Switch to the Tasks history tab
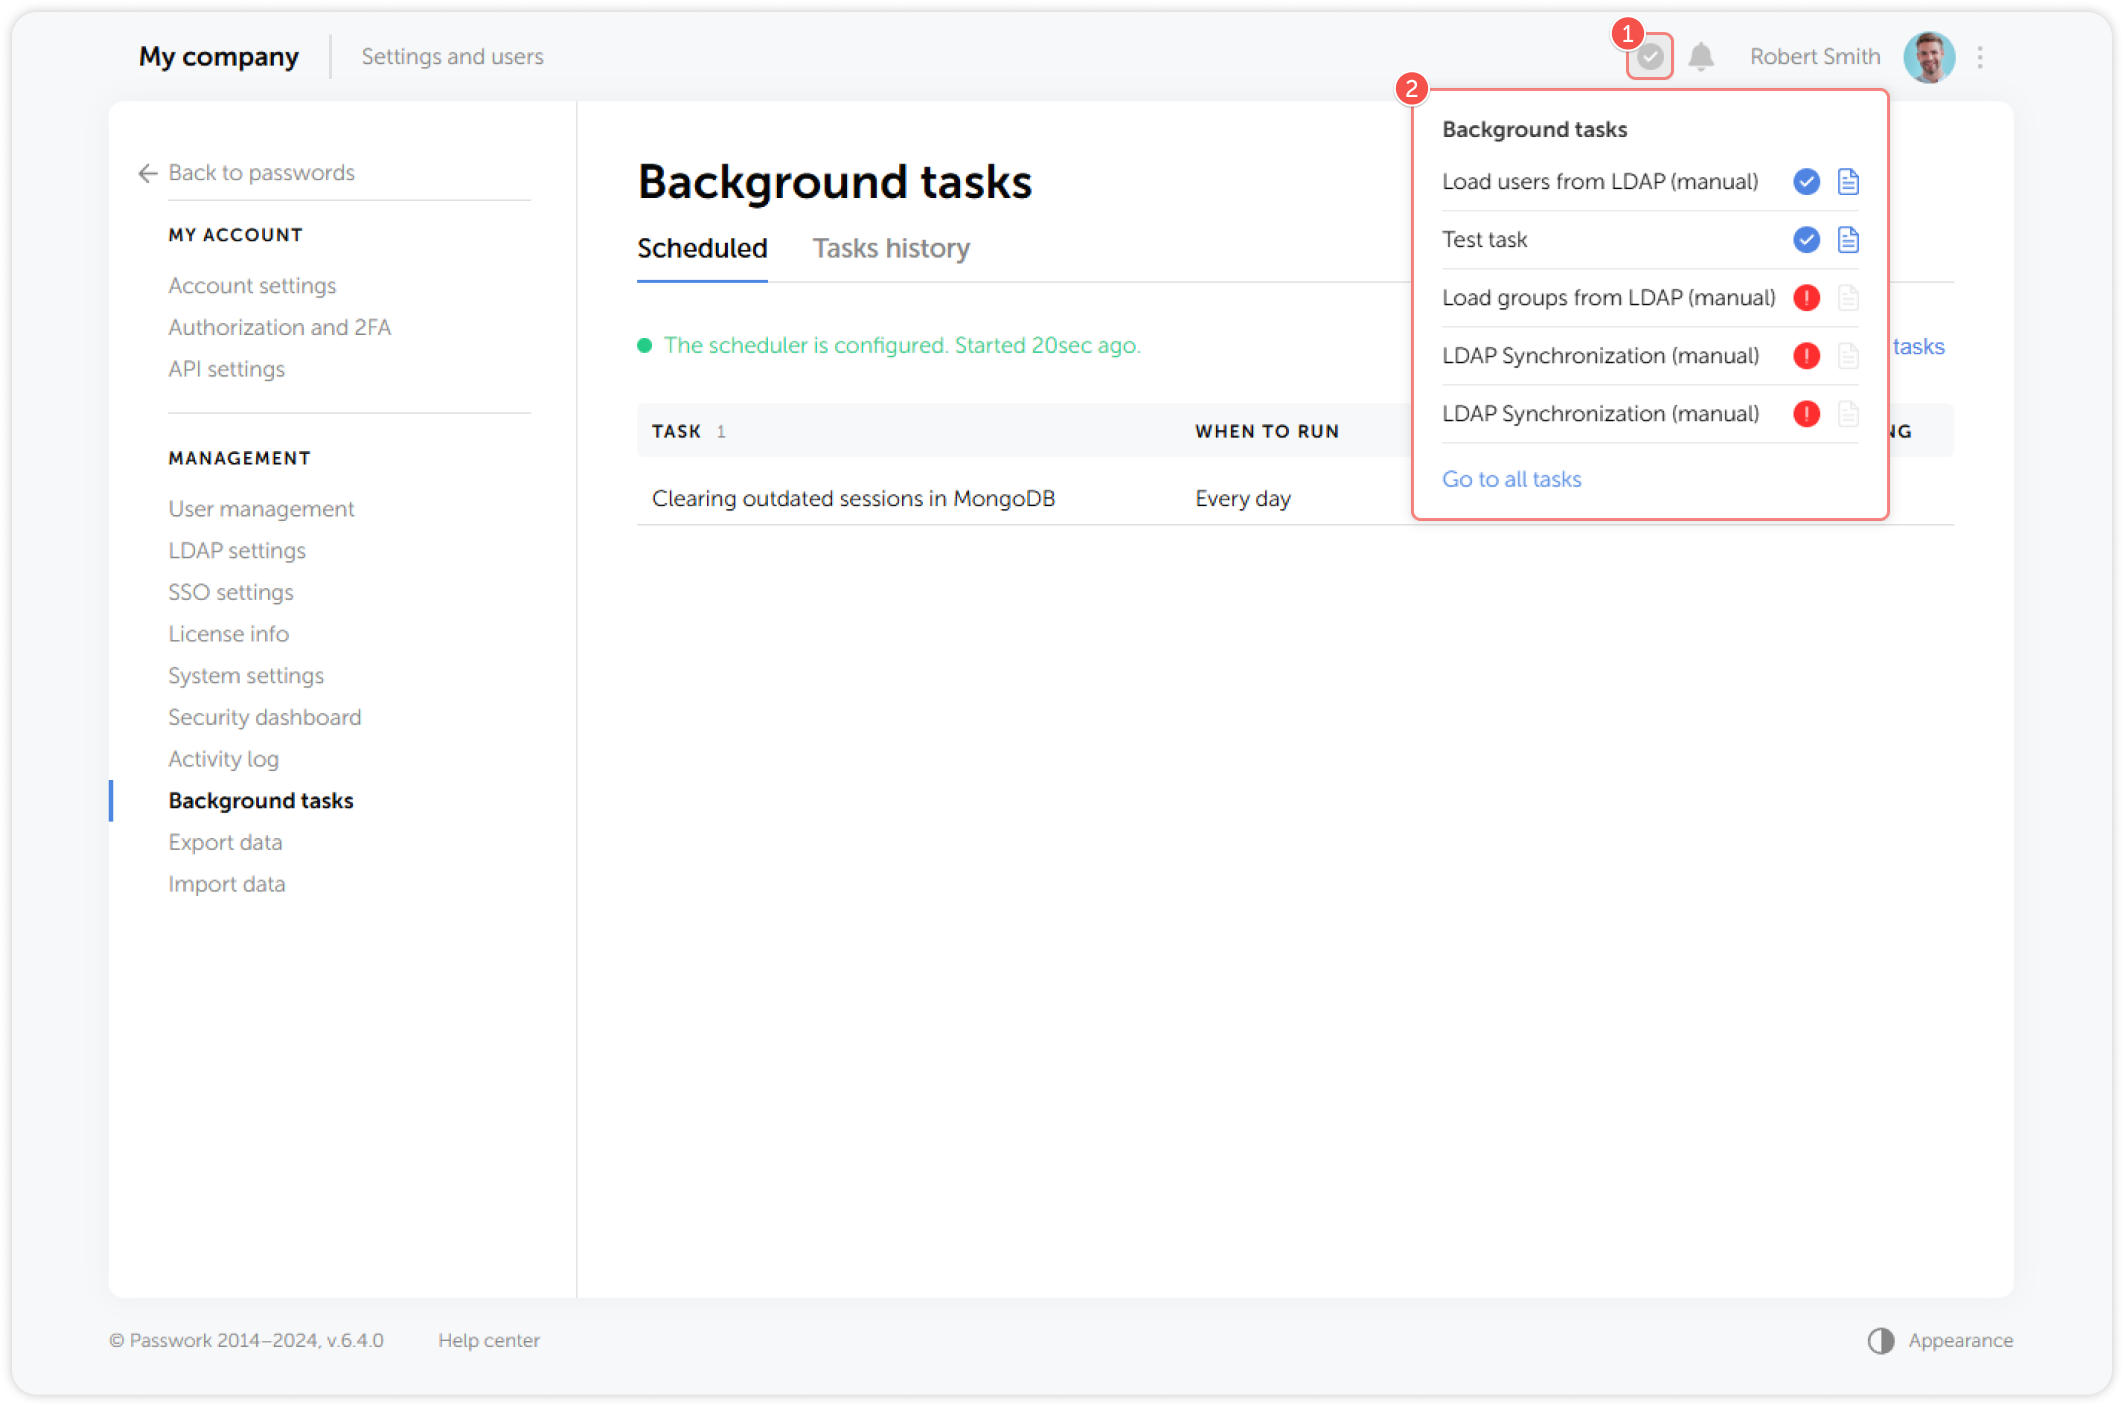This screenshot has width=2124, height=1407. pos(891,248)
